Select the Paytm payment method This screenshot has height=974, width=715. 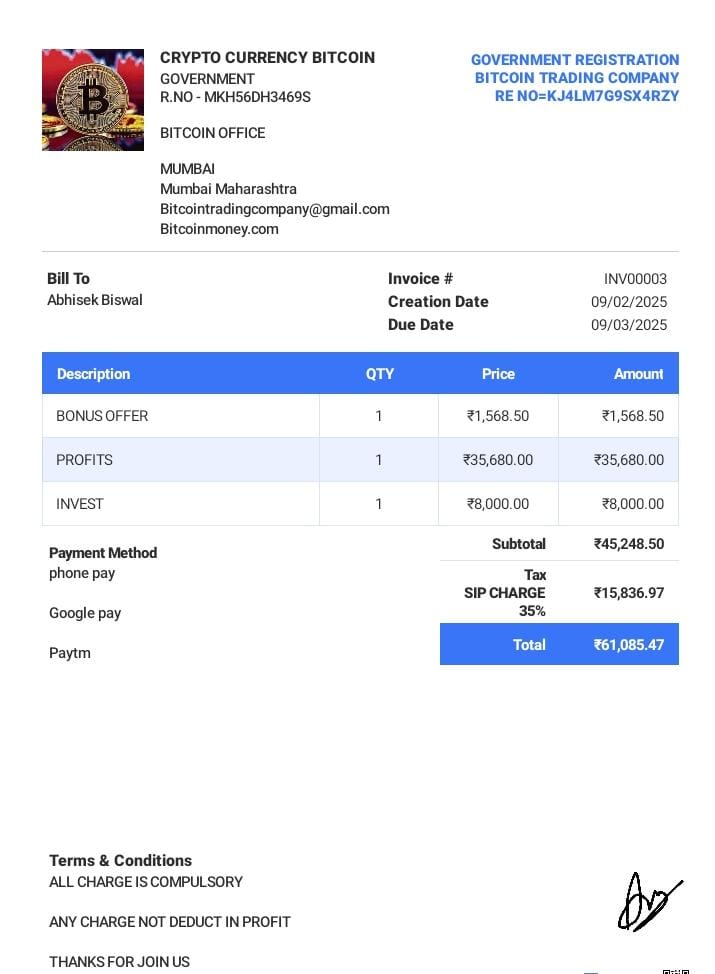click(x=70, y=653)
